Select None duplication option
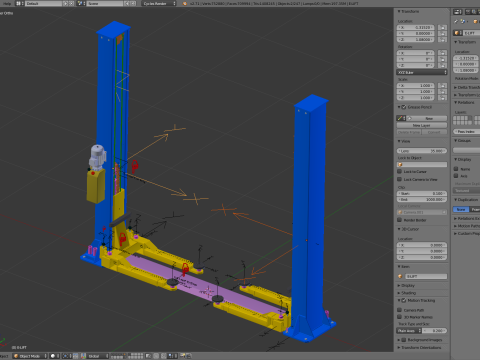This screenshot has height=360, width=480. (x=461, y=209)
